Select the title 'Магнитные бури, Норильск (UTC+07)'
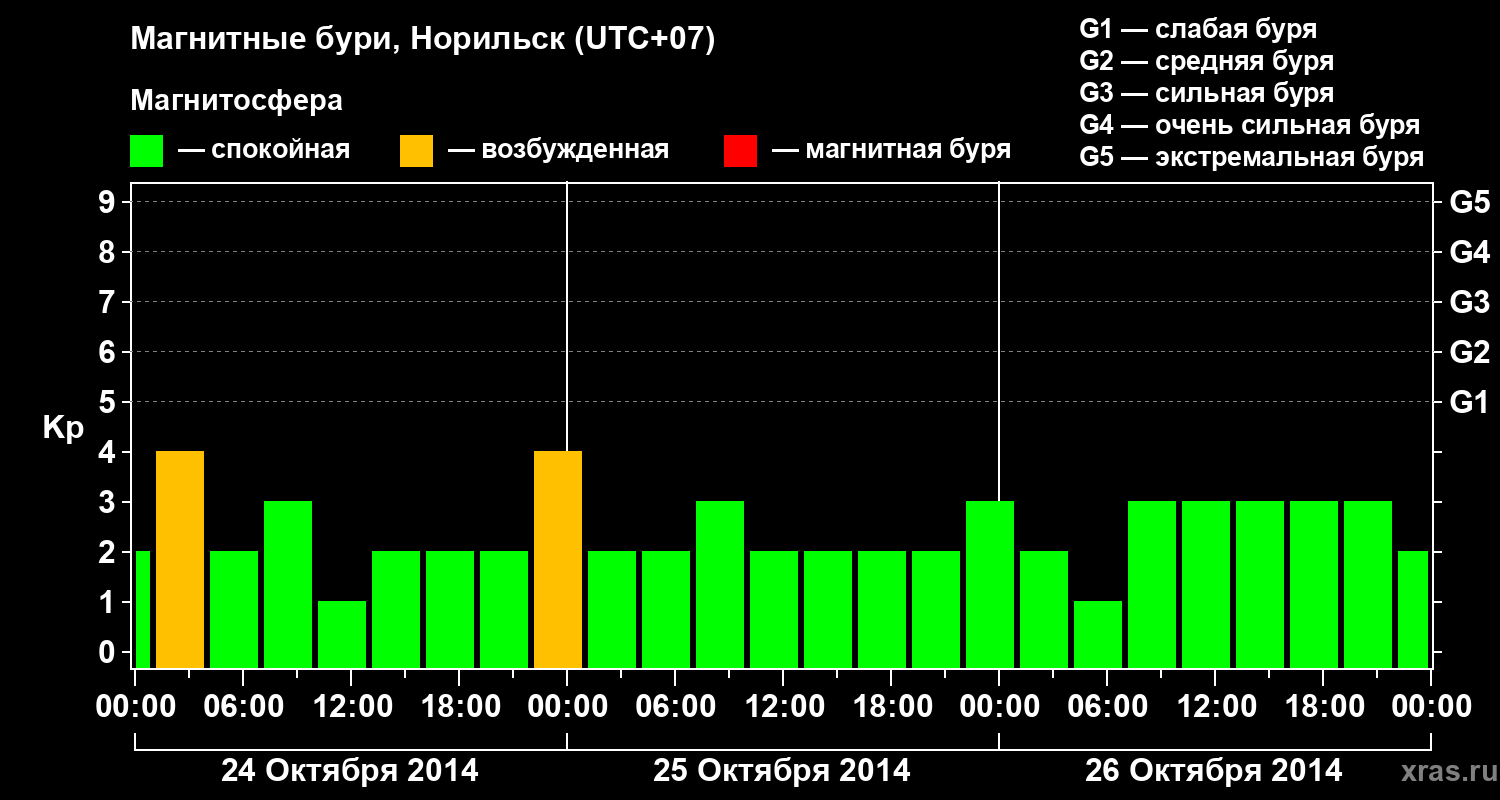The image size is (1500, 800). [423, 40]
